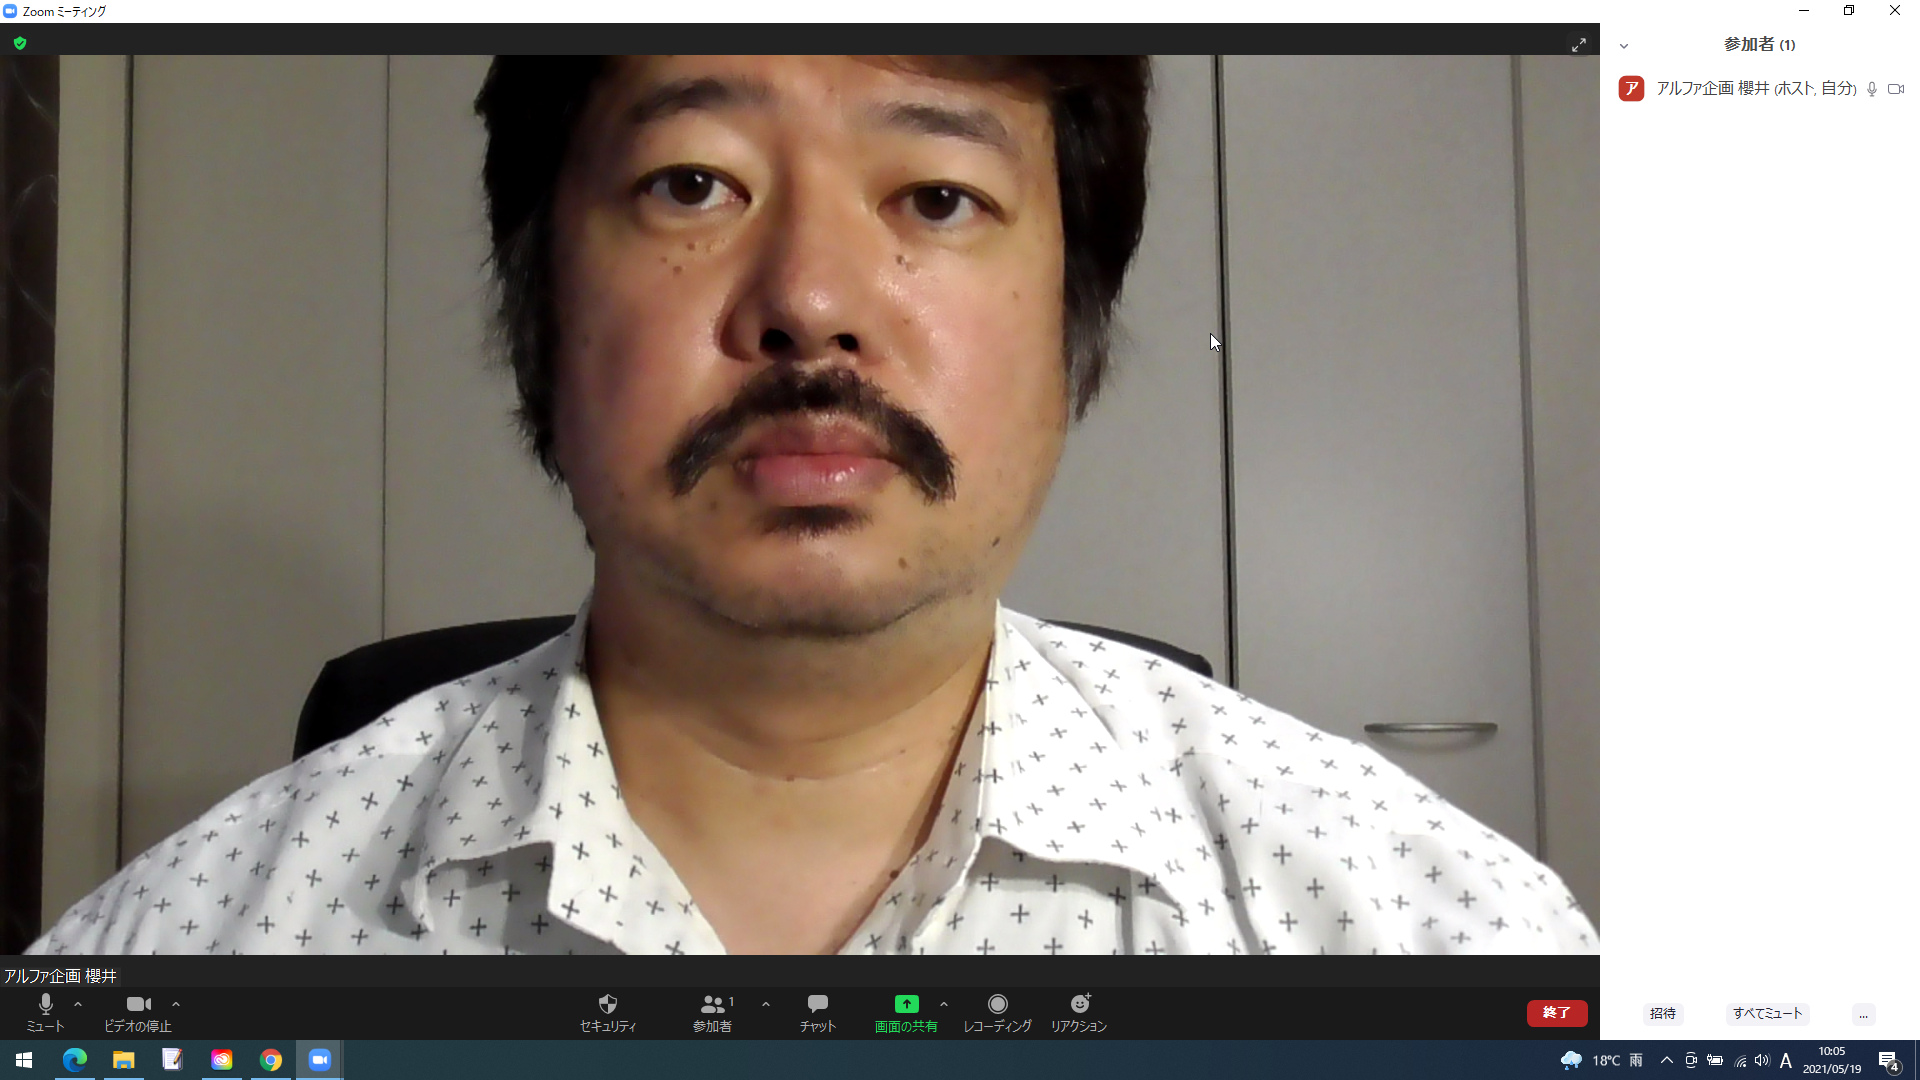The image size is (1920, 1080).
Task: Click the participant's microphone status icon
Action: (x=1872, y=89)
